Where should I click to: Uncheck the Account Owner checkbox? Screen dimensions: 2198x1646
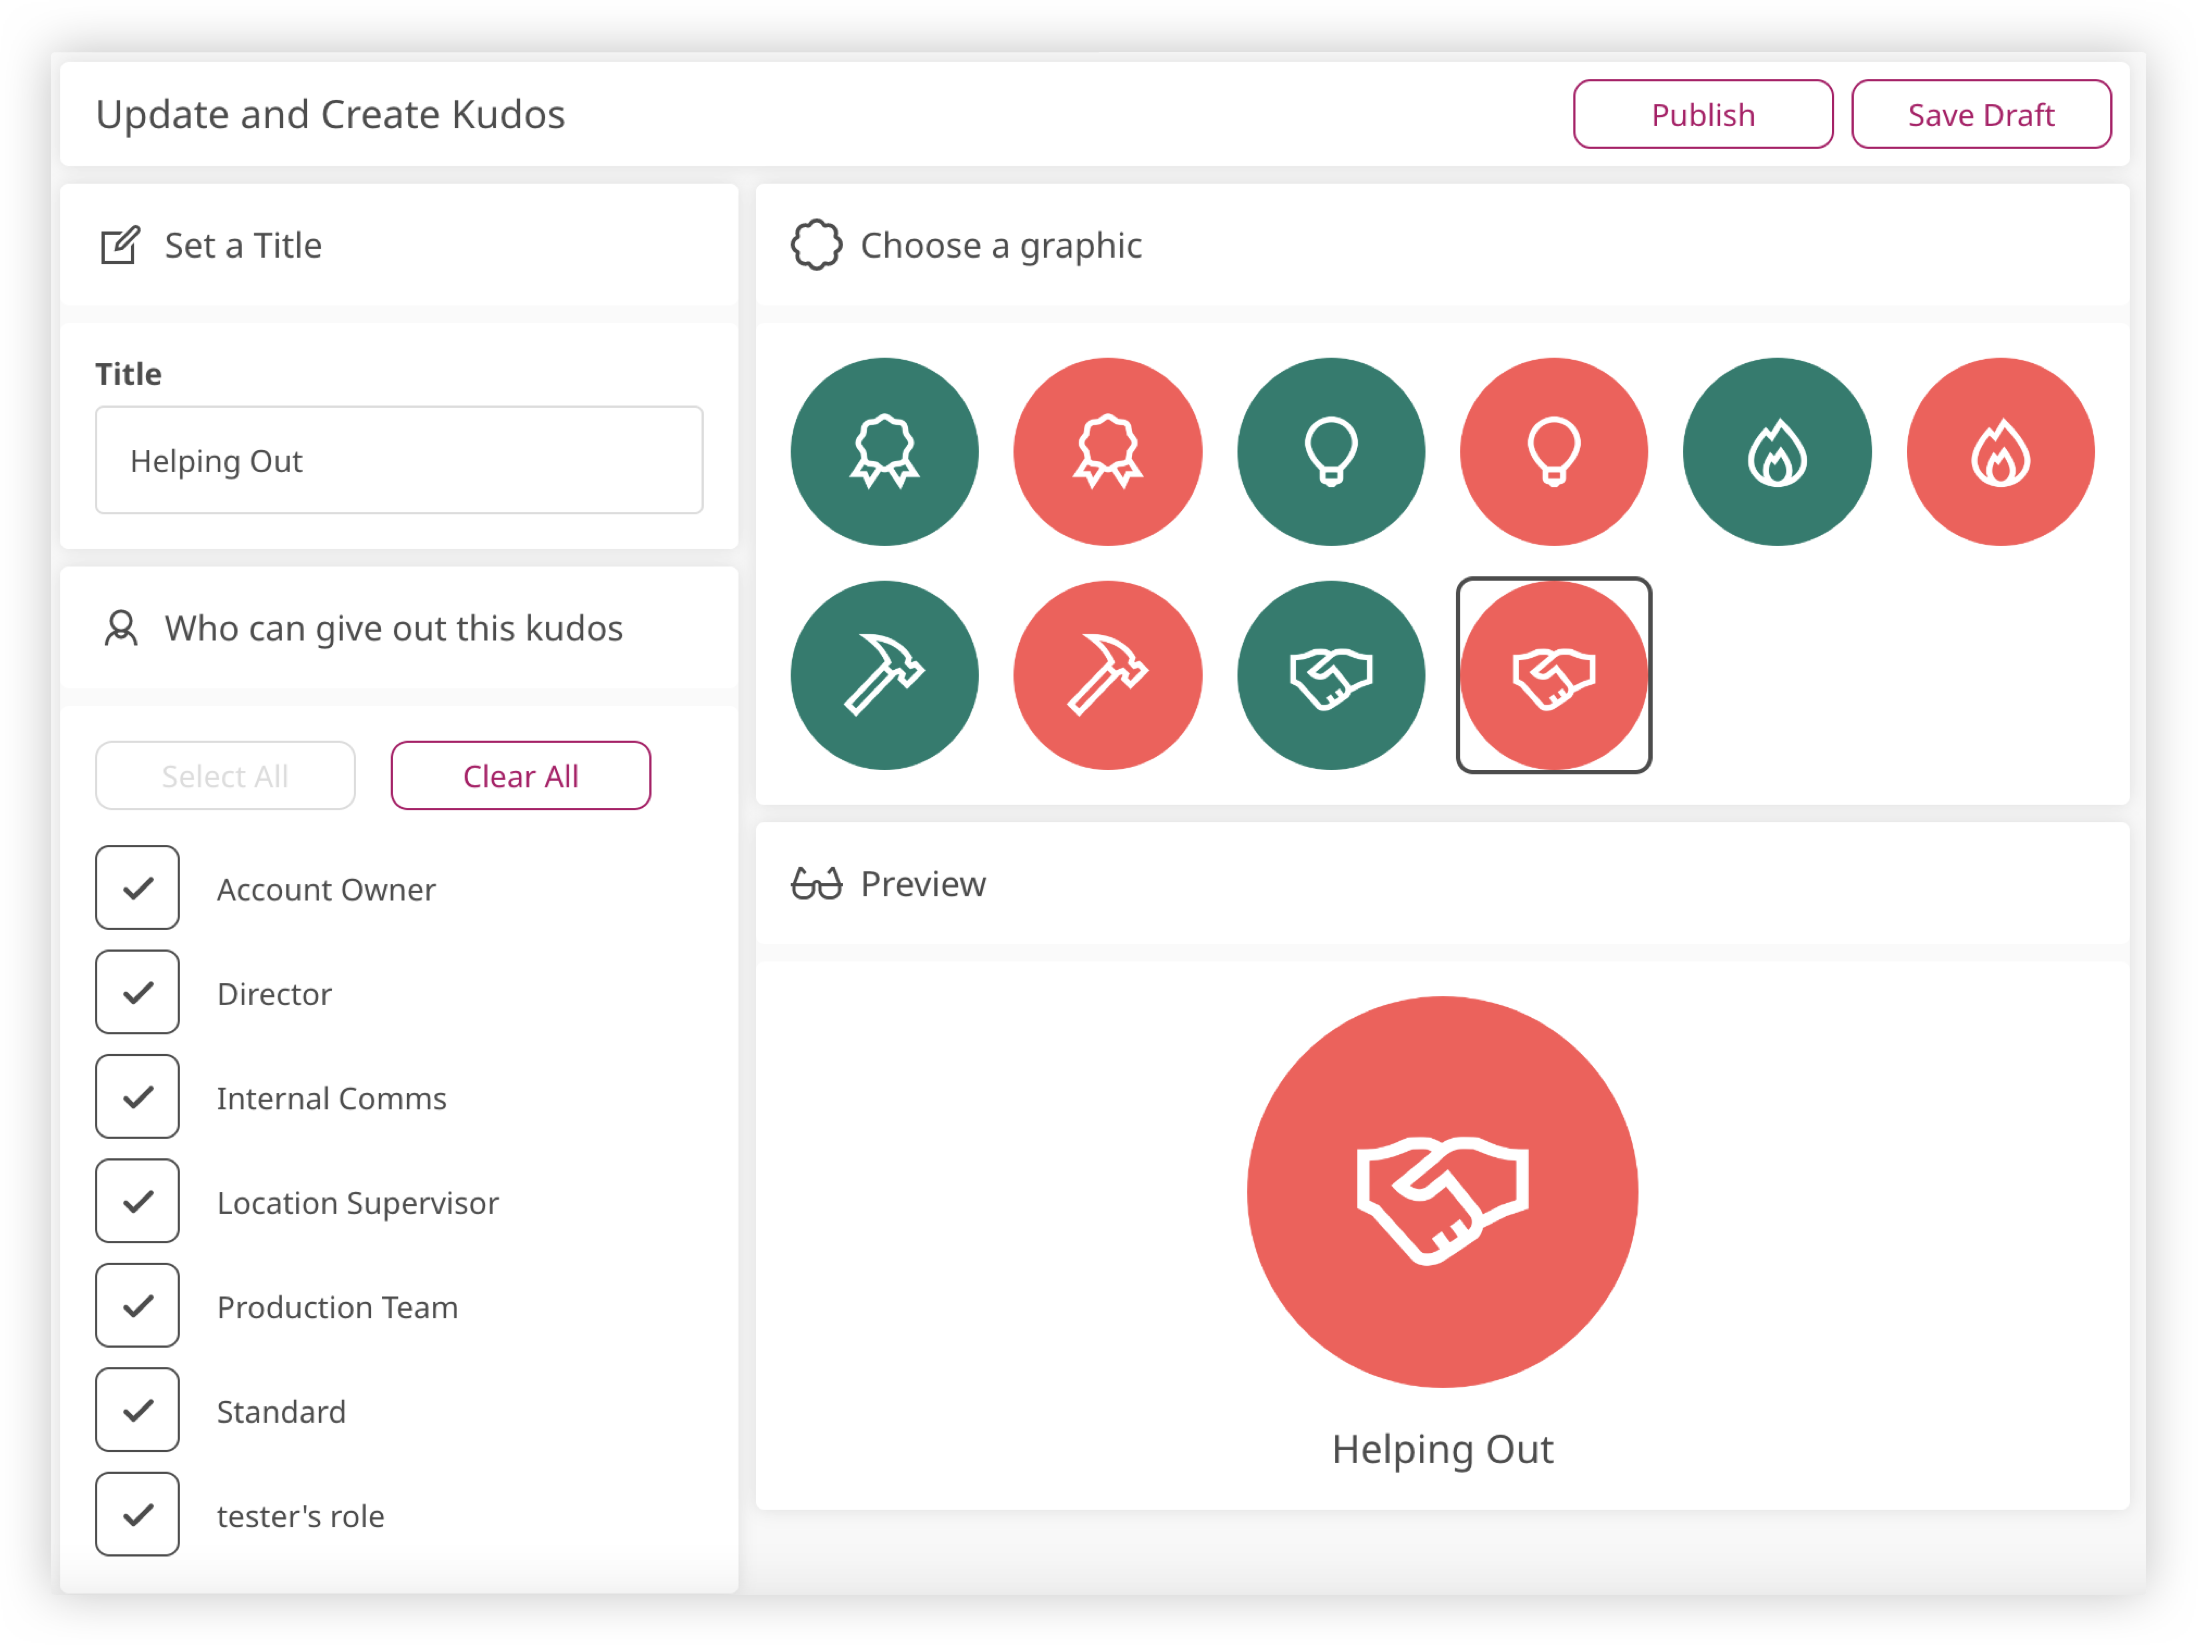138,888
